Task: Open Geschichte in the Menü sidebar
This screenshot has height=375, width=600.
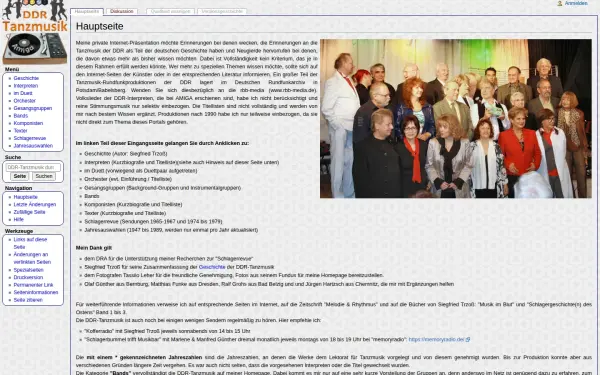Action: [26, 78]
